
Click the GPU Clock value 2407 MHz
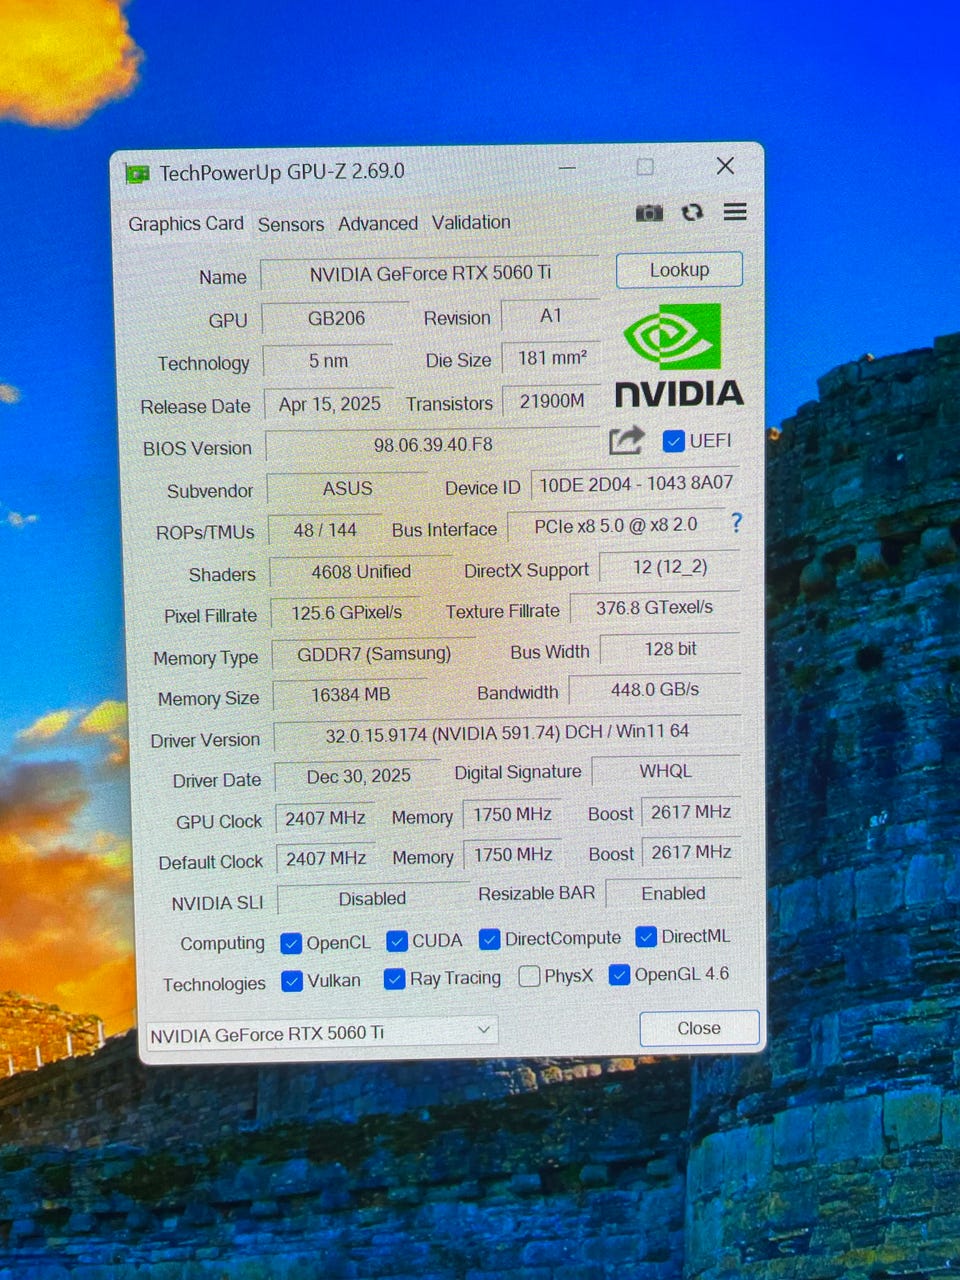tap(325, 818)
